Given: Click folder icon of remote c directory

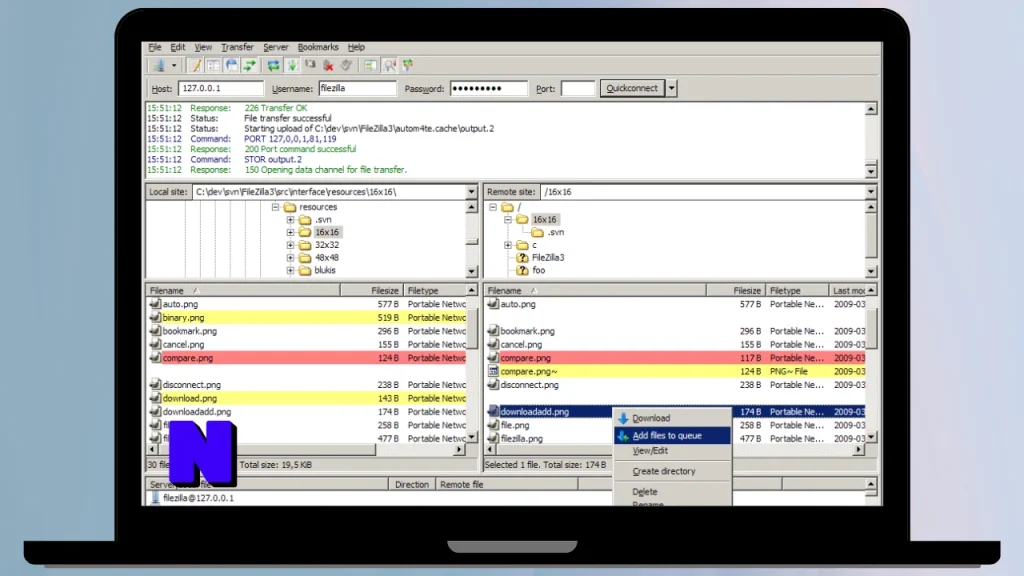Looking at the screenshot, I should (x=522, y=245).
